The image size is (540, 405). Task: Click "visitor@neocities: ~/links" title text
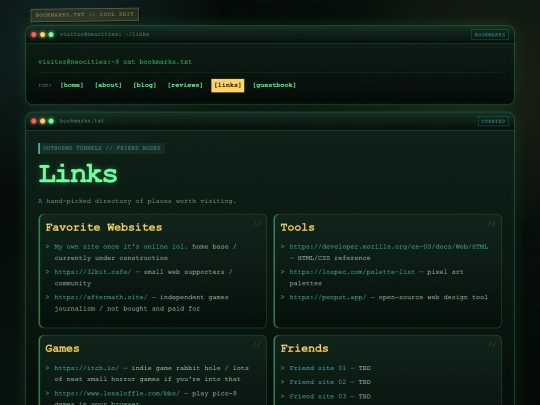[104, 34]
